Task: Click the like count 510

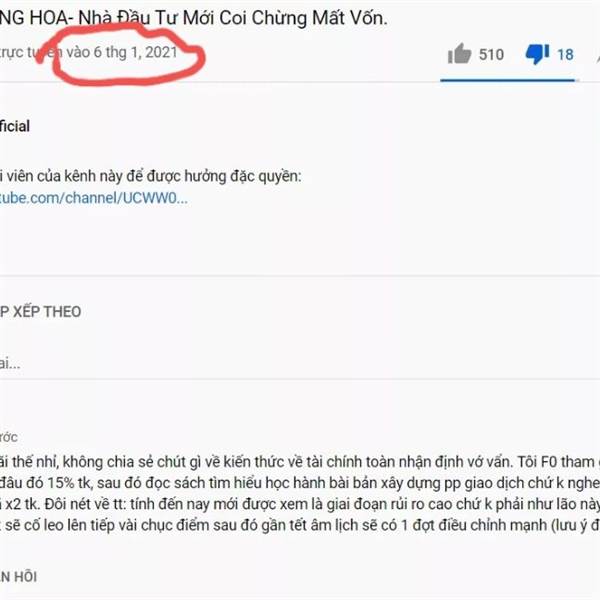Action: pos(491,55)
